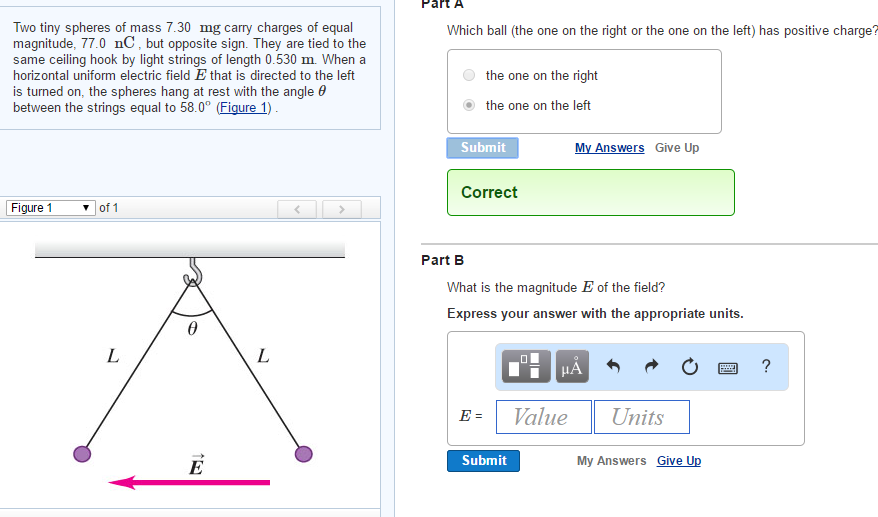Click the Value input field for E
The height and width of the screenshot is (517, 878).
pos(542,417)
